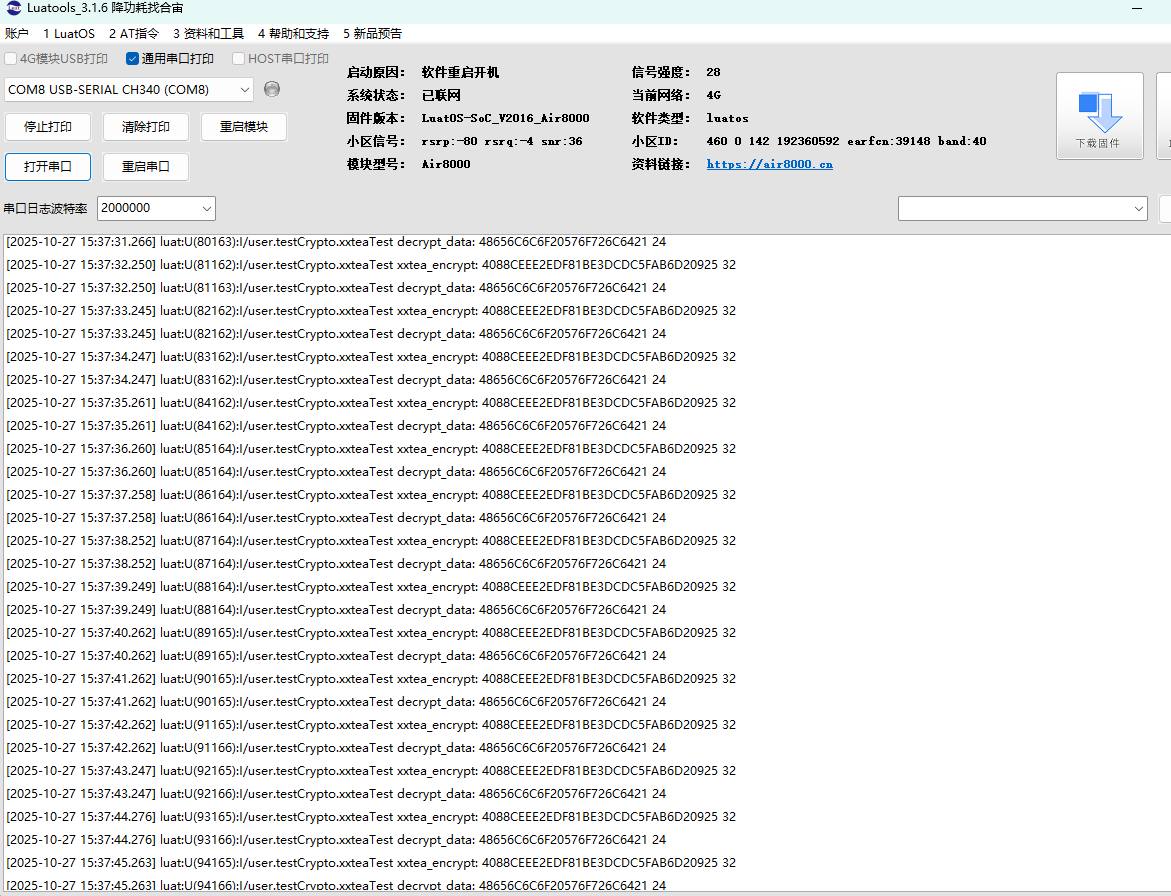This screenshot has width=1171, height=896.
Task: Click the Luatools app logo in title bar
Action: [x=12, y=8]
